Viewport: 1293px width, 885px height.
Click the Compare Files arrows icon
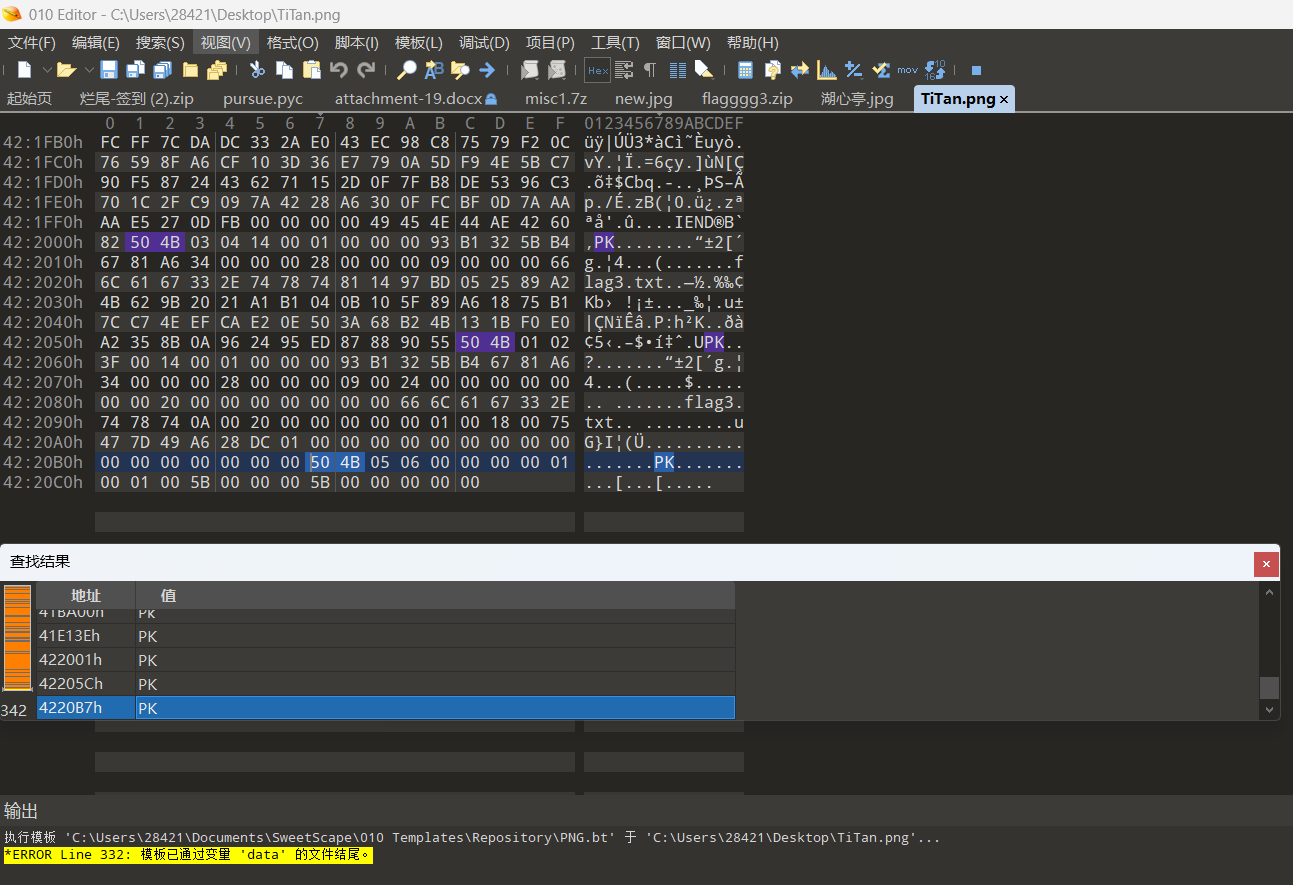[x=799, y=70]
